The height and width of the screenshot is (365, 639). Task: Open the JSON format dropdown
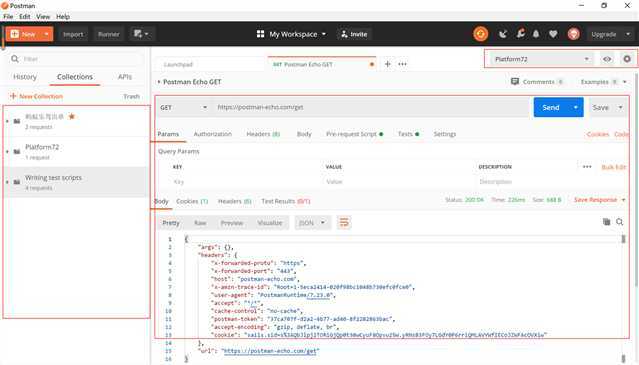312,223
